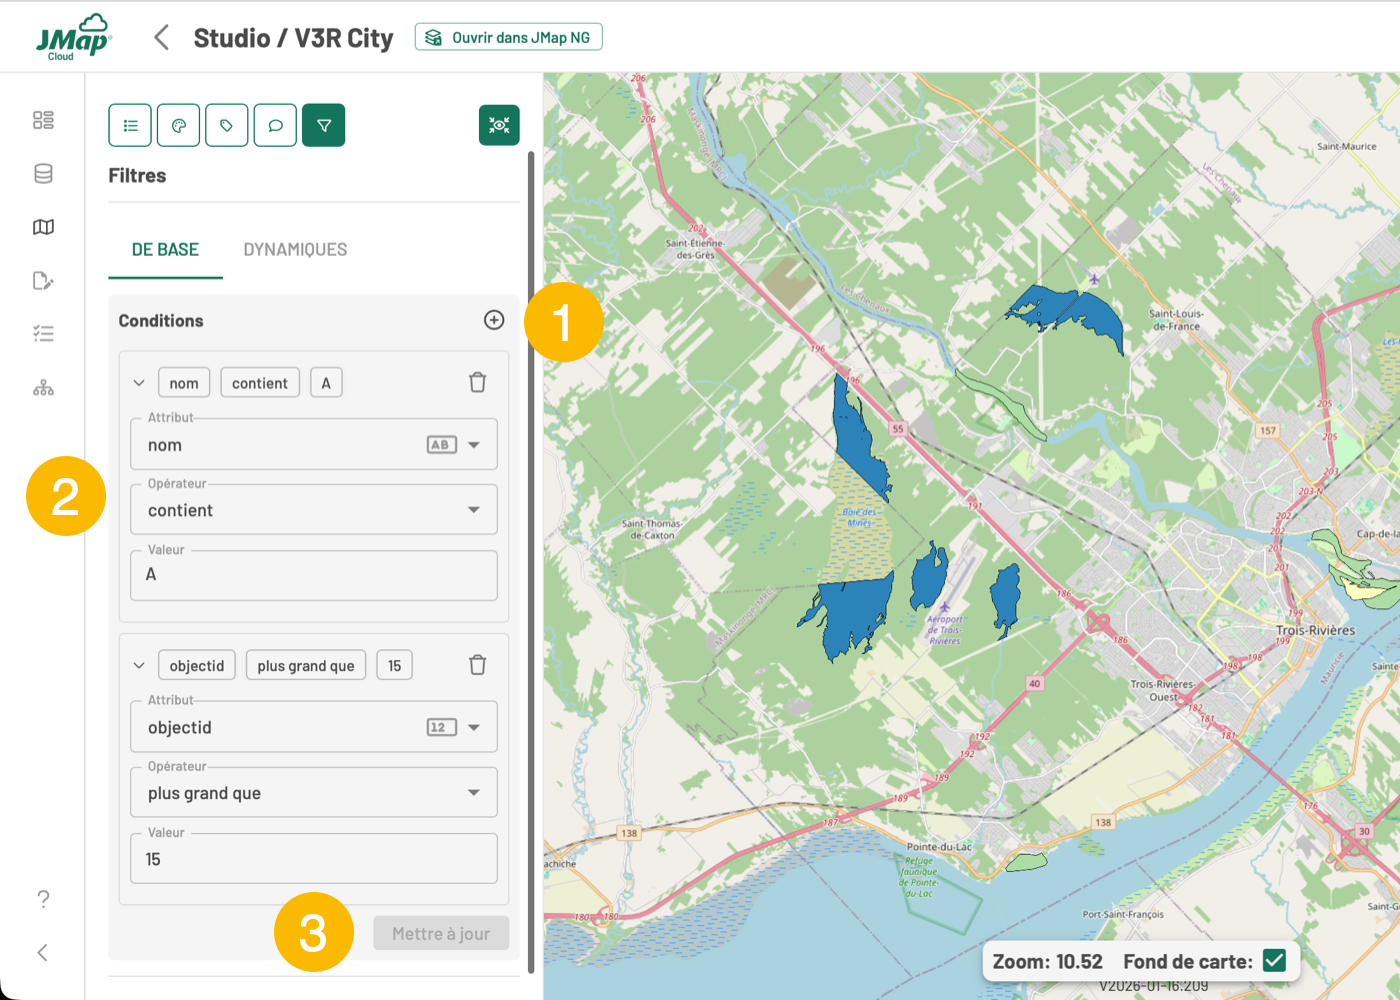Select the filter funnel icon
The width and height of the screenshot is (1400, 1000).
324,126
